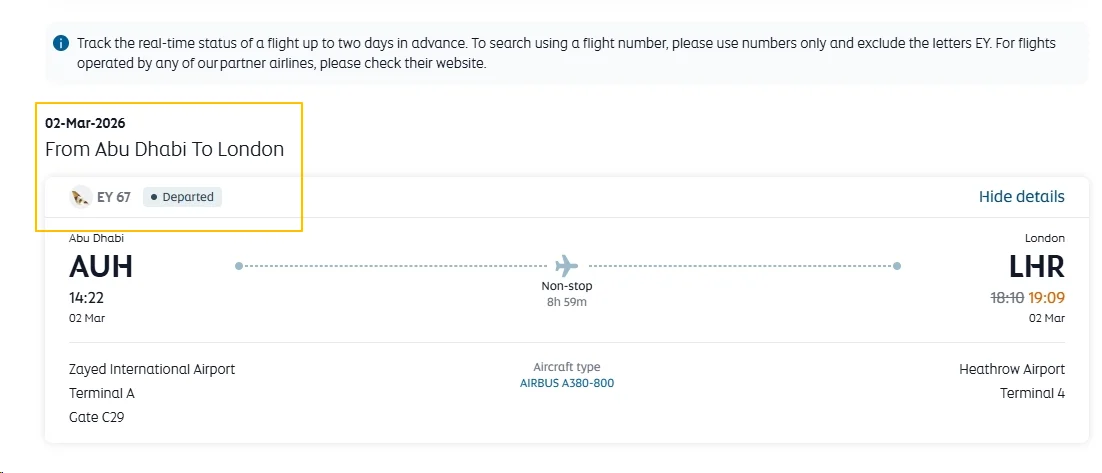The width and height of the screenshot is (1102, 473).
Task: Click the departure dot on route line
Action: (239, 266)
